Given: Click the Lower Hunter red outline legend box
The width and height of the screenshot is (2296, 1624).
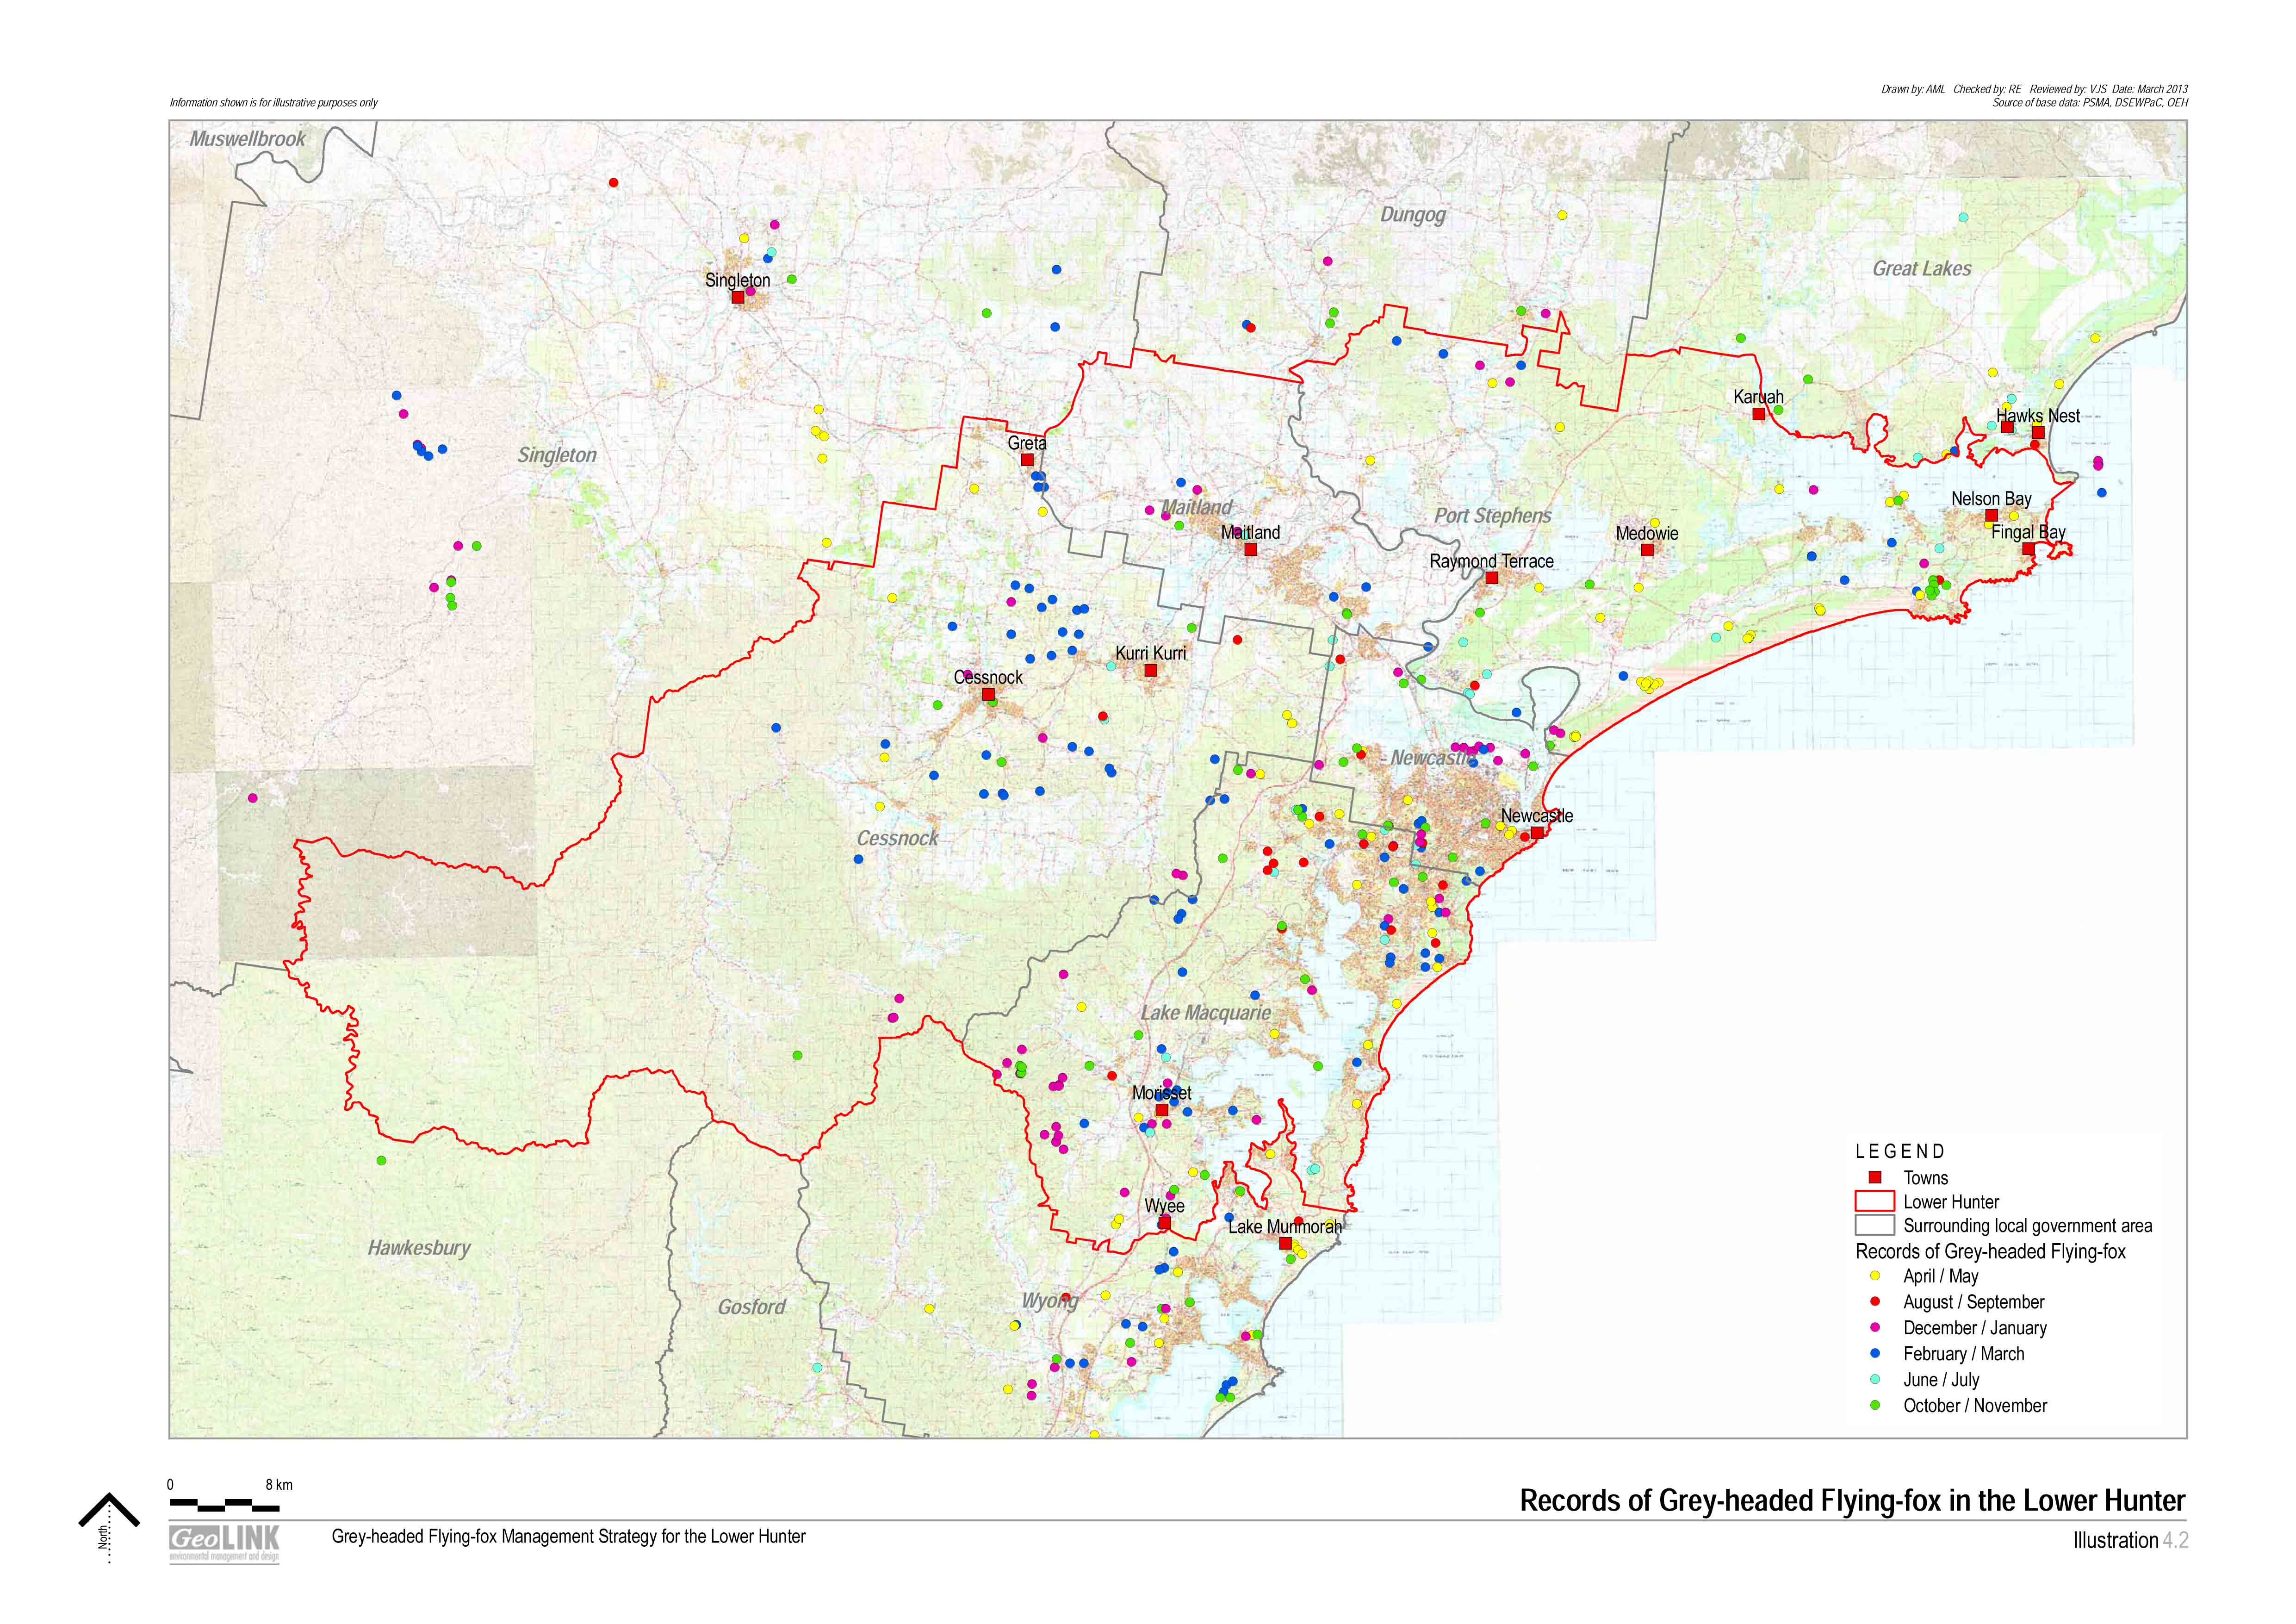Looking at the screenshot, I should pyautogui.click(x=1875, y=1201).
